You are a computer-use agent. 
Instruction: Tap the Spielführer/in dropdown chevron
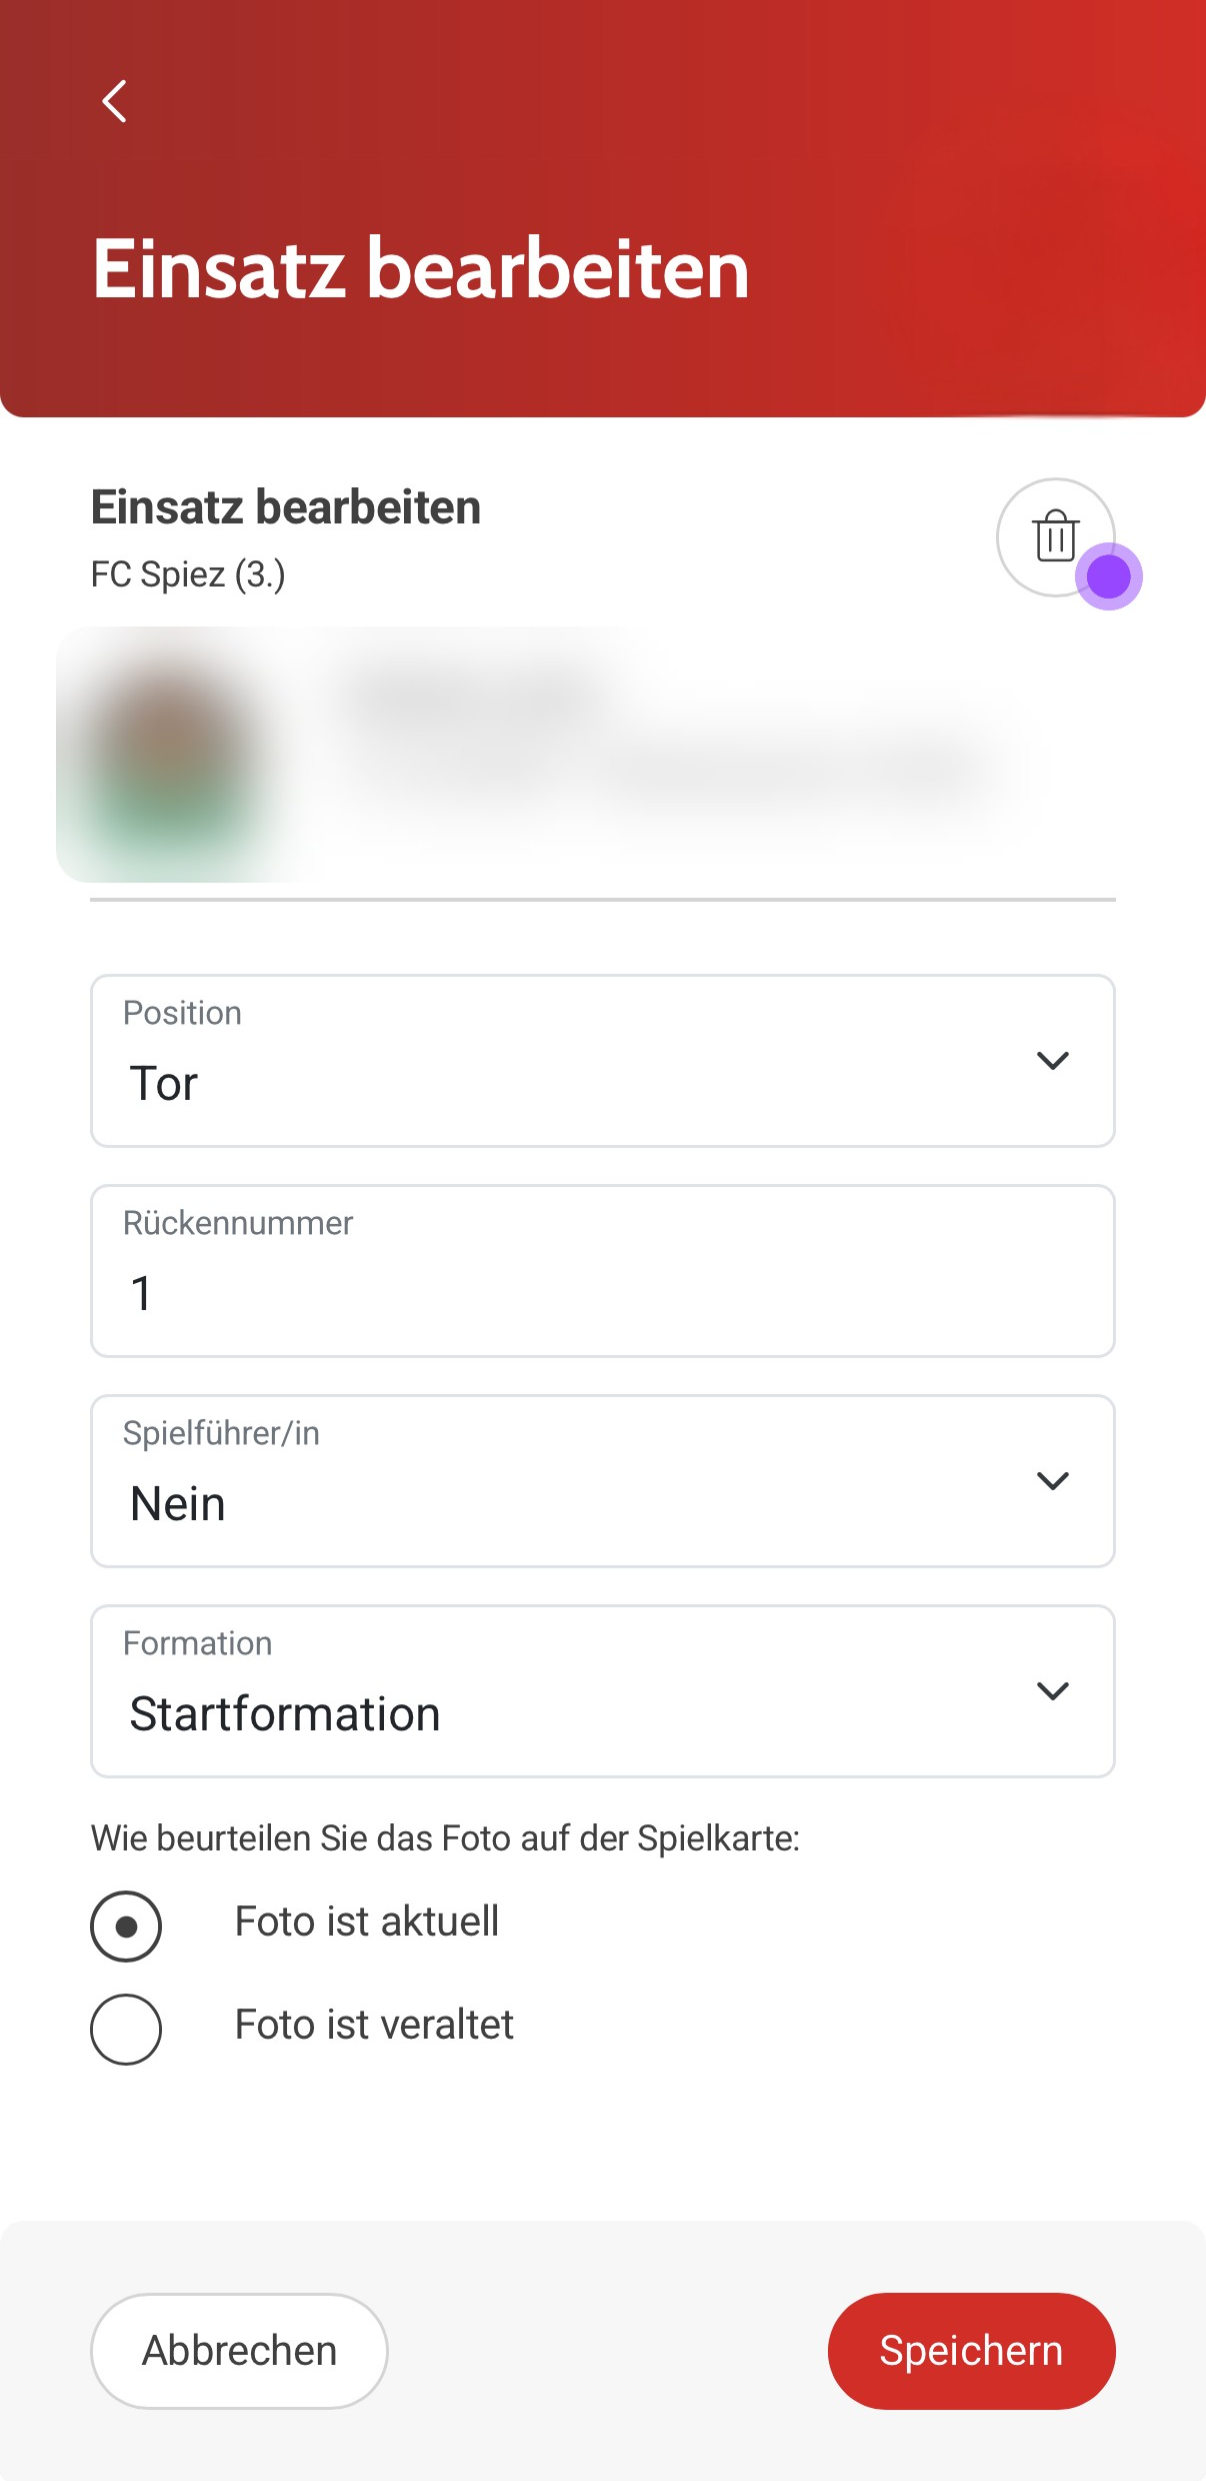[1053, 1481]
